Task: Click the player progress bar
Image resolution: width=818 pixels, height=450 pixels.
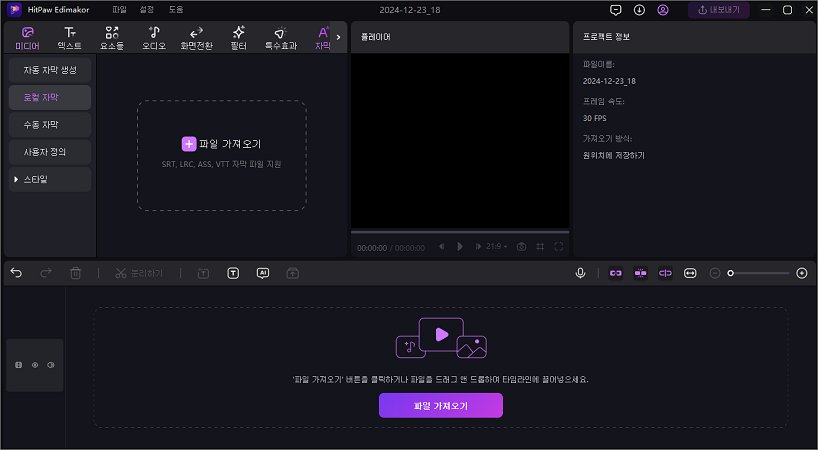Action: pyautogui.click(x=460, y=232)
